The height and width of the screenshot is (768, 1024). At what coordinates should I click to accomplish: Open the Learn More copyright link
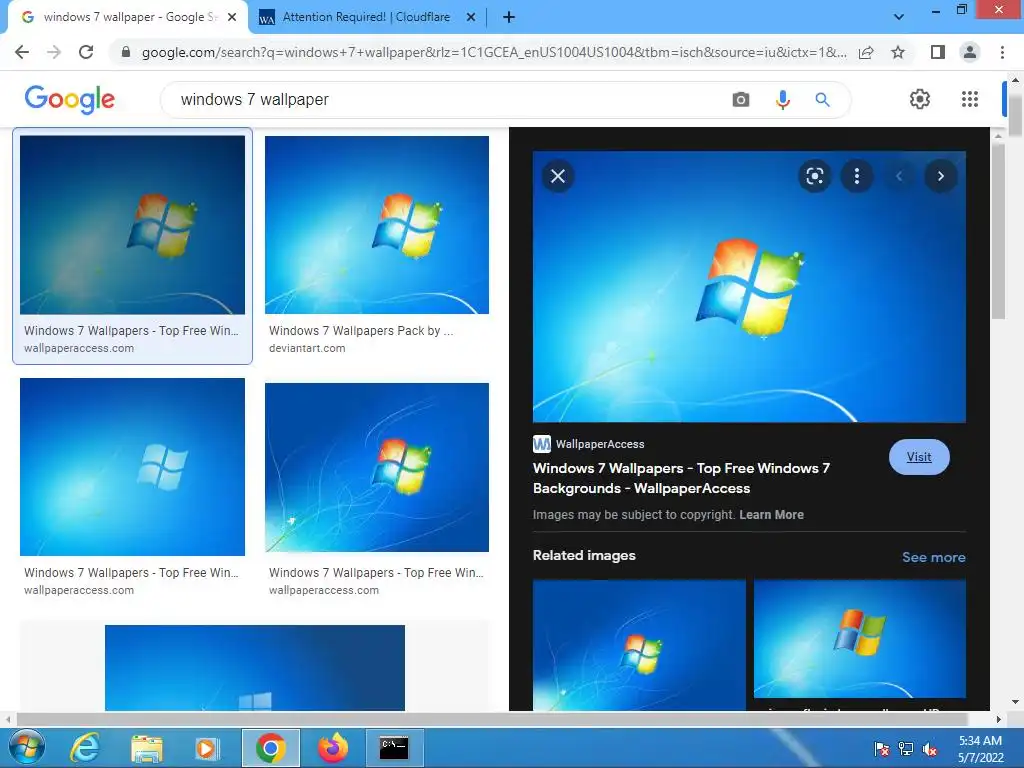tap(771, 515)
